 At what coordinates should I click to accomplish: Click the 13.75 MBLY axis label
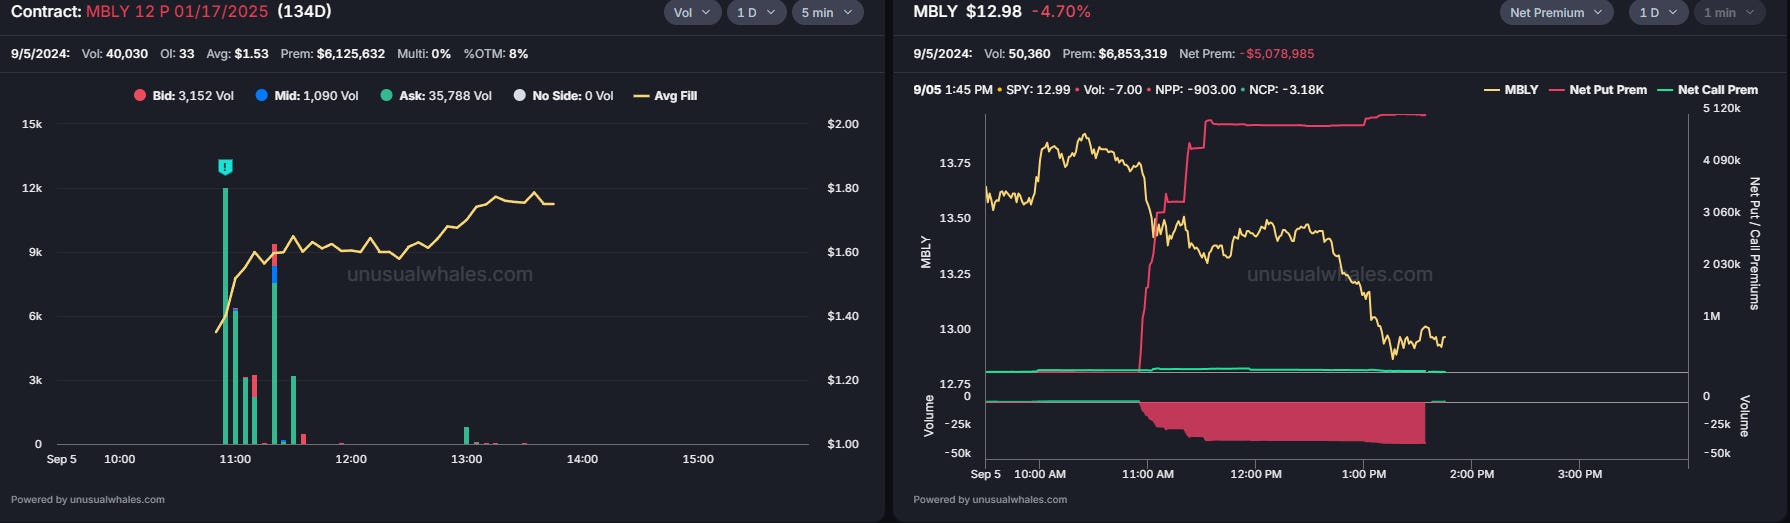point(955,163)
